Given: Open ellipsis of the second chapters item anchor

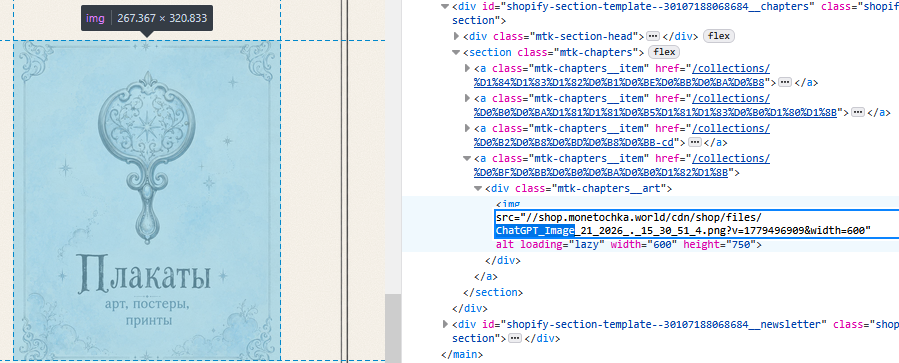Looking at the screenshot, I should point(858,112).
